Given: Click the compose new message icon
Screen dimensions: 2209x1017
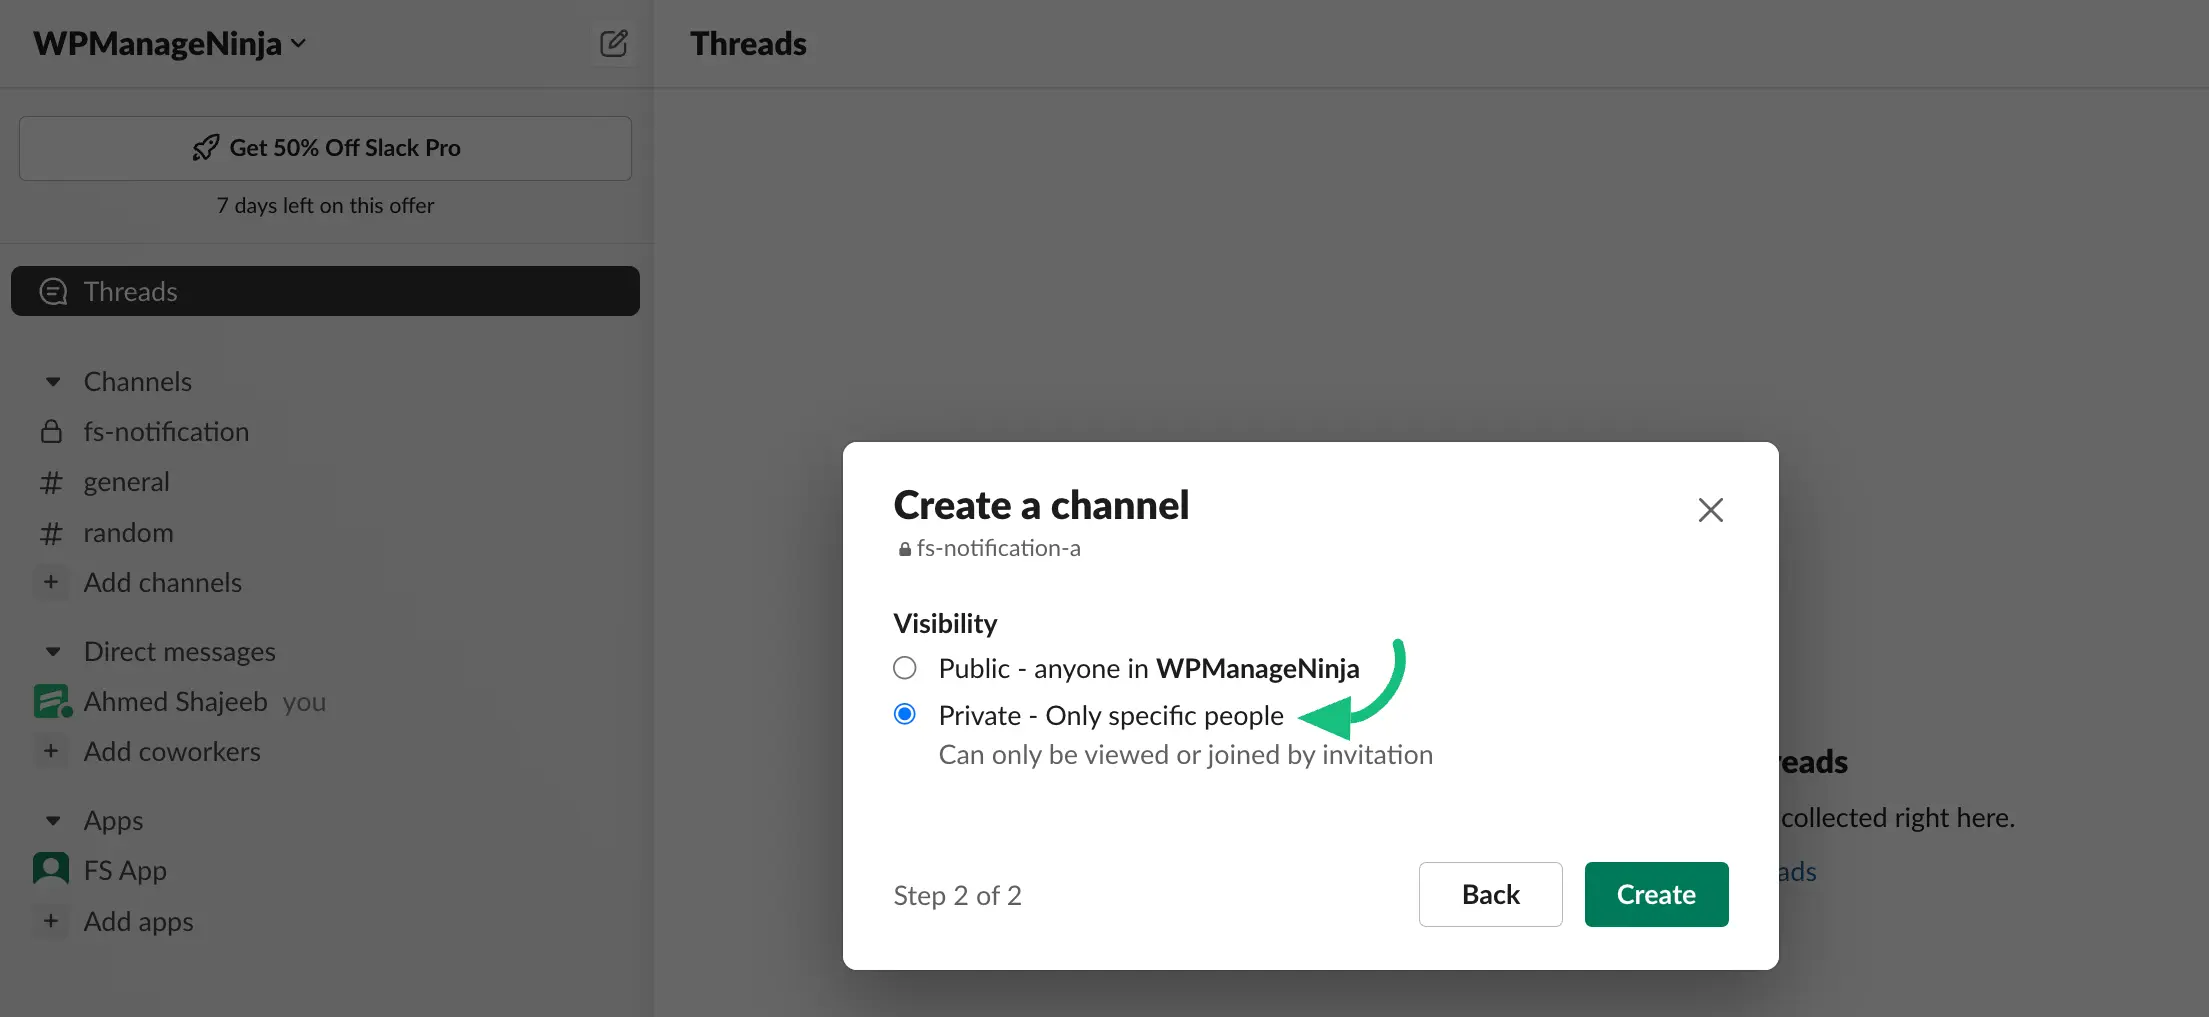Looking at the screenshot, I should click(613, 43).
